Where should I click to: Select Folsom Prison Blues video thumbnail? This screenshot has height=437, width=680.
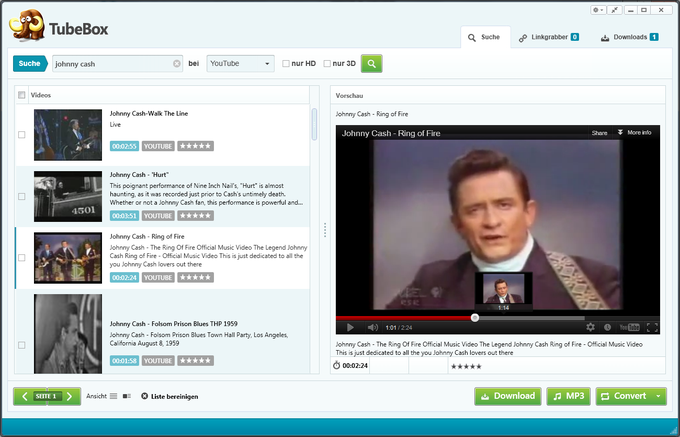tap(68, 334)
